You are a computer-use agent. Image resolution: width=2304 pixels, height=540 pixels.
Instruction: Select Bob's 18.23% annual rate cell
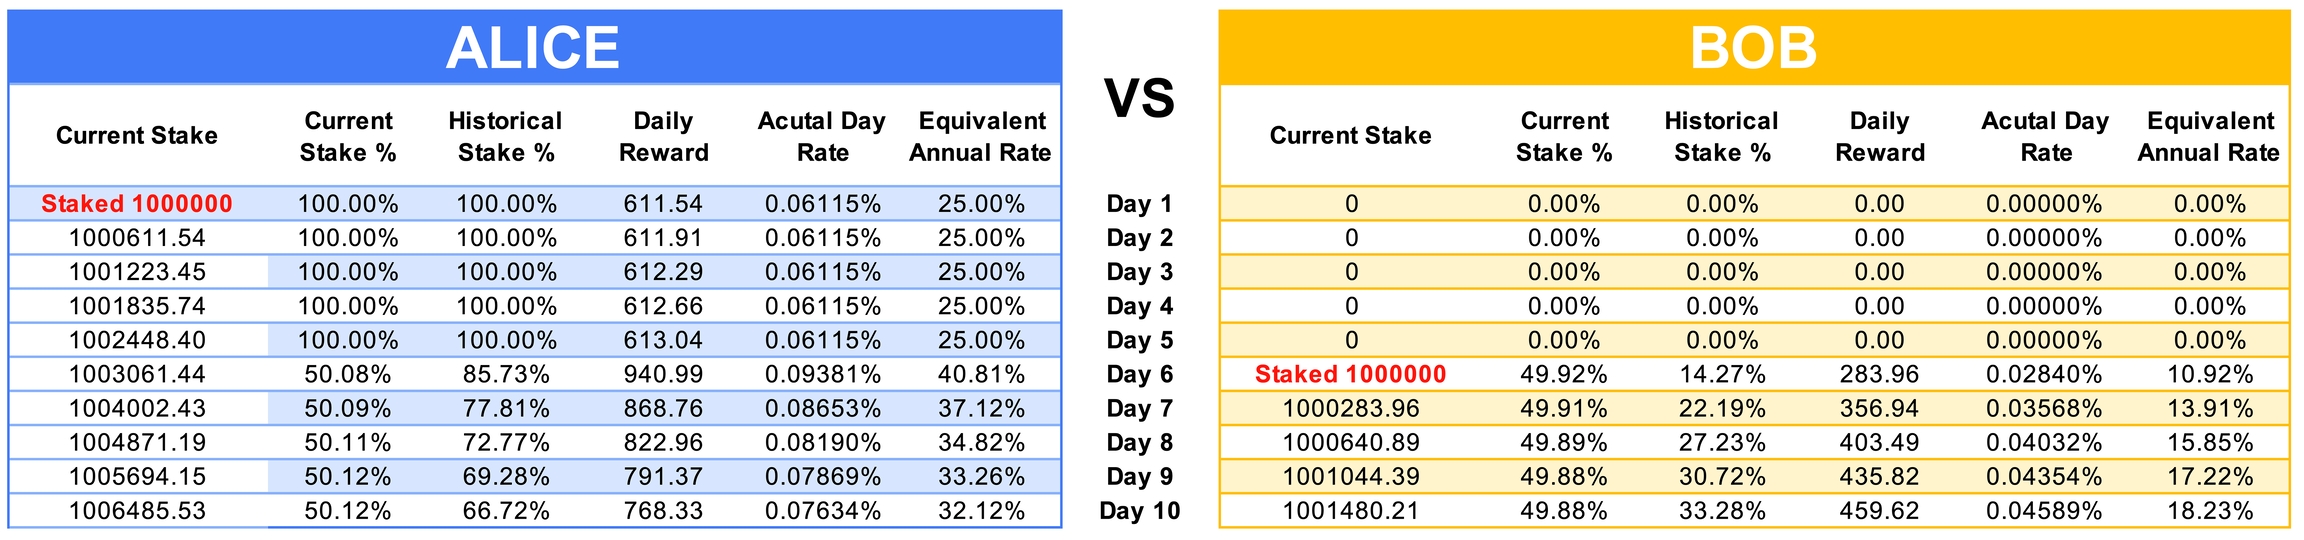coord(2210,511)
